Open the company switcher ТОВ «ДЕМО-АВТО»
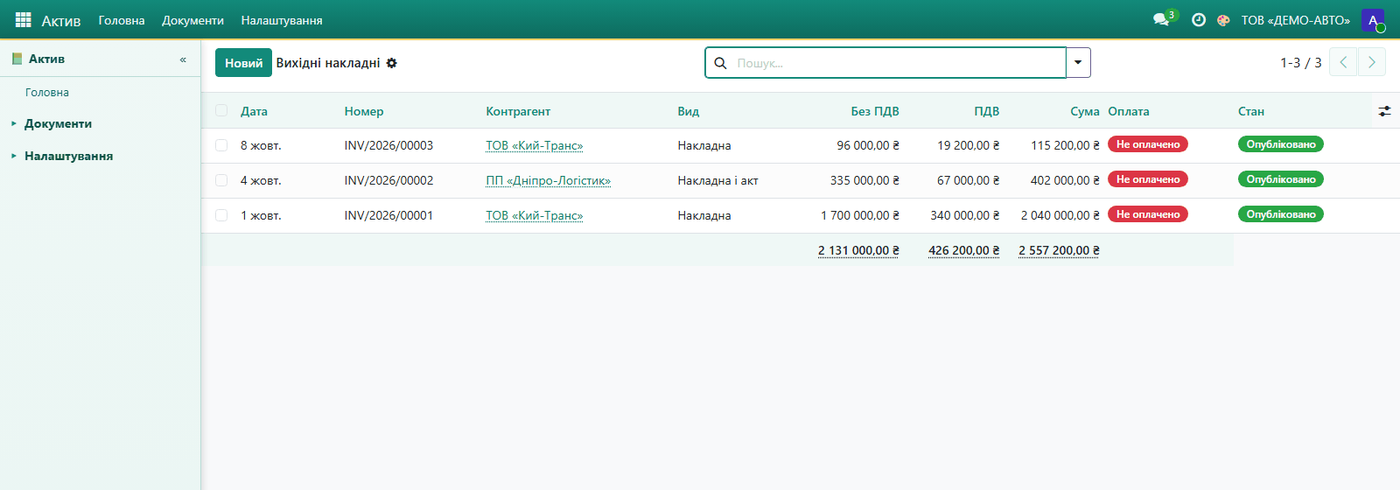Viewport: 1400px width, 490px height. pos(1295,20)
